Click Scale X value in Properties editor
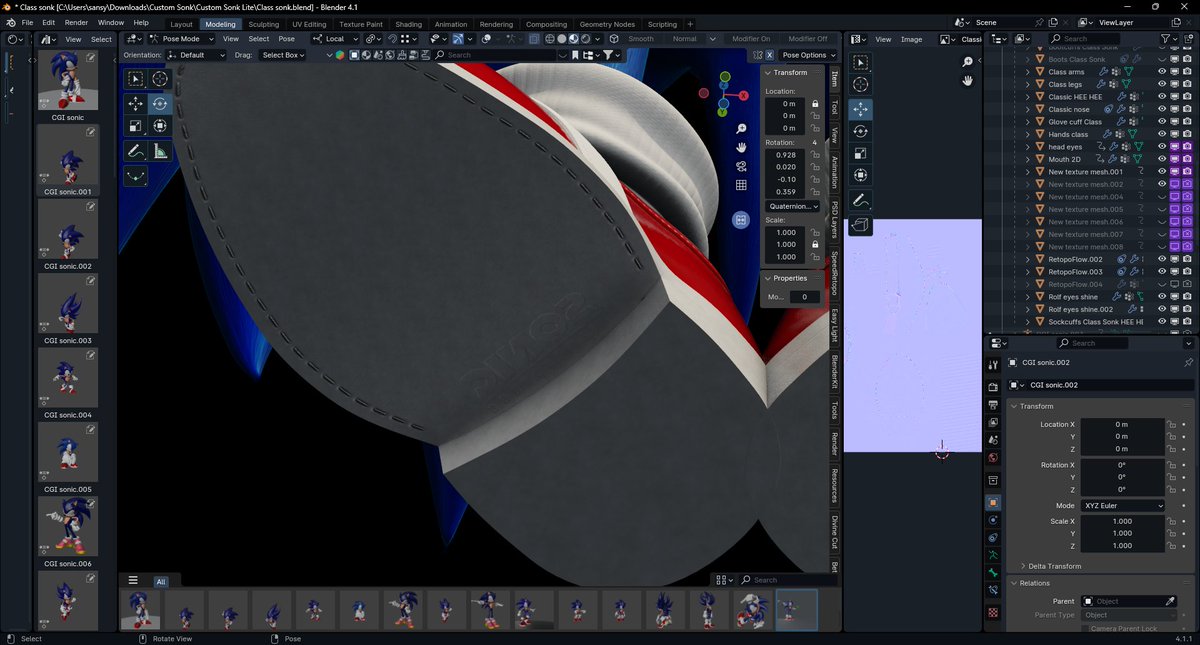1200x645 pixels. [1123, 521]
